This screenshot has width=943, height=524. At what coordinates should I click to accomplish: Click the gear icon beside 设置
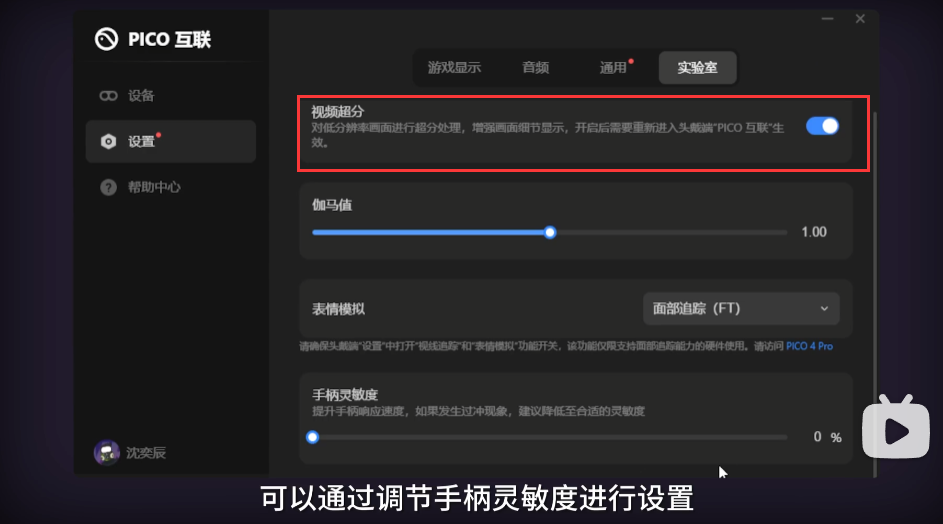point(108,141)
